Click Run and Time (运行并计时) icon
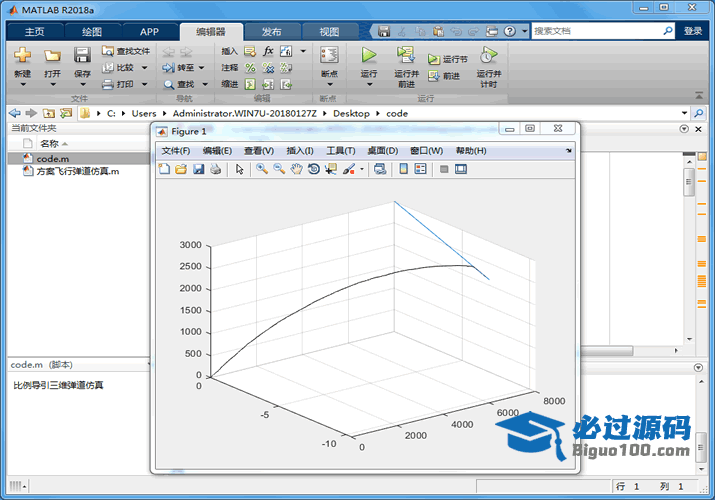Image resolution: width=715 pixels, height=500 pixels. click(x=488, y=56)
